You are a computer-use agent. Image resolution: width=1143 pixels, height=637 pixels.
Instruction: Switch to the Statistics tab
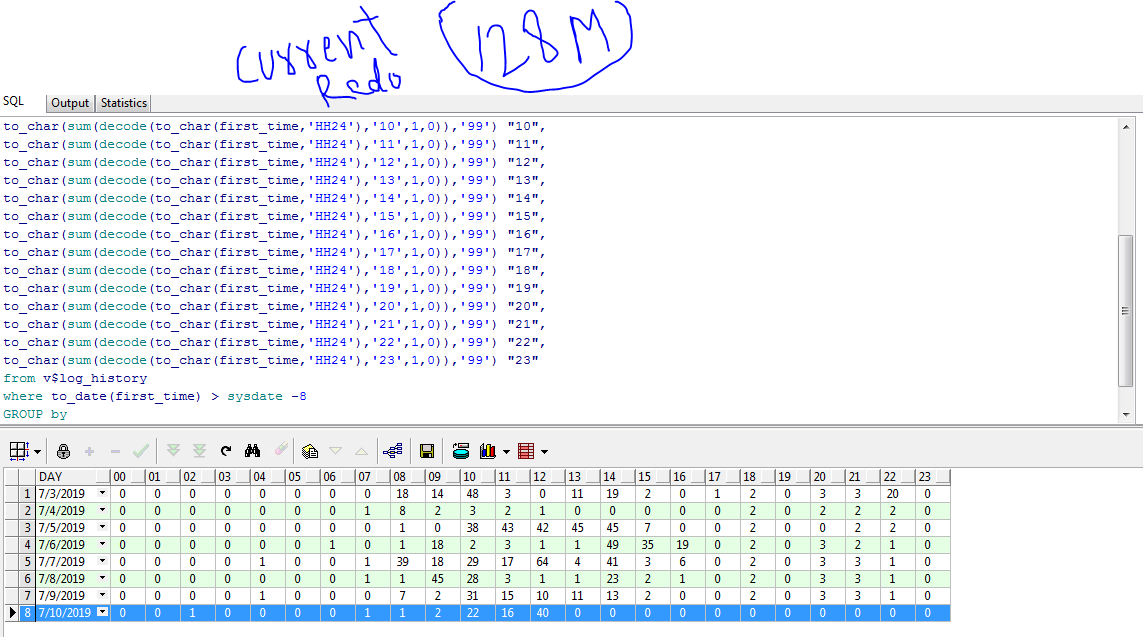[124, 103]
